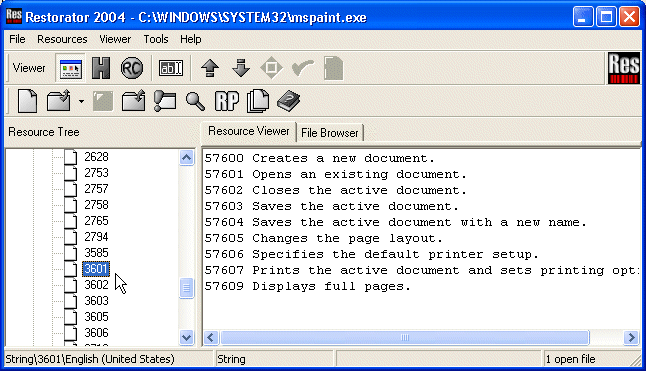Click the Restorator title bar app icon
Viewport: 646px width, 371px height.
click(14, 16)
